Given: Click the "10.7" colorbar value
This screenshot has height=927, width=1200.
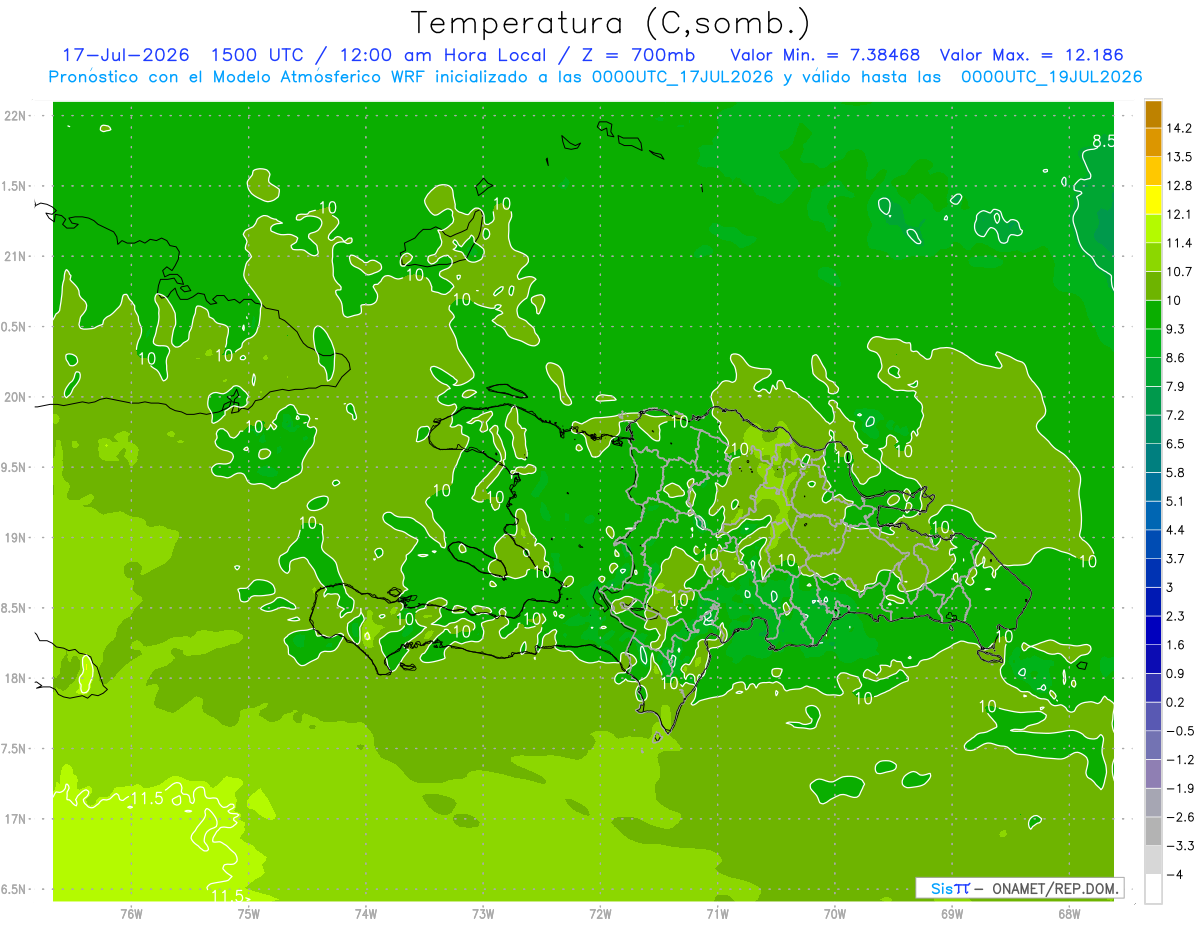Looking at the screenshot, I should pyautogui.click(x=1179, y=272).
